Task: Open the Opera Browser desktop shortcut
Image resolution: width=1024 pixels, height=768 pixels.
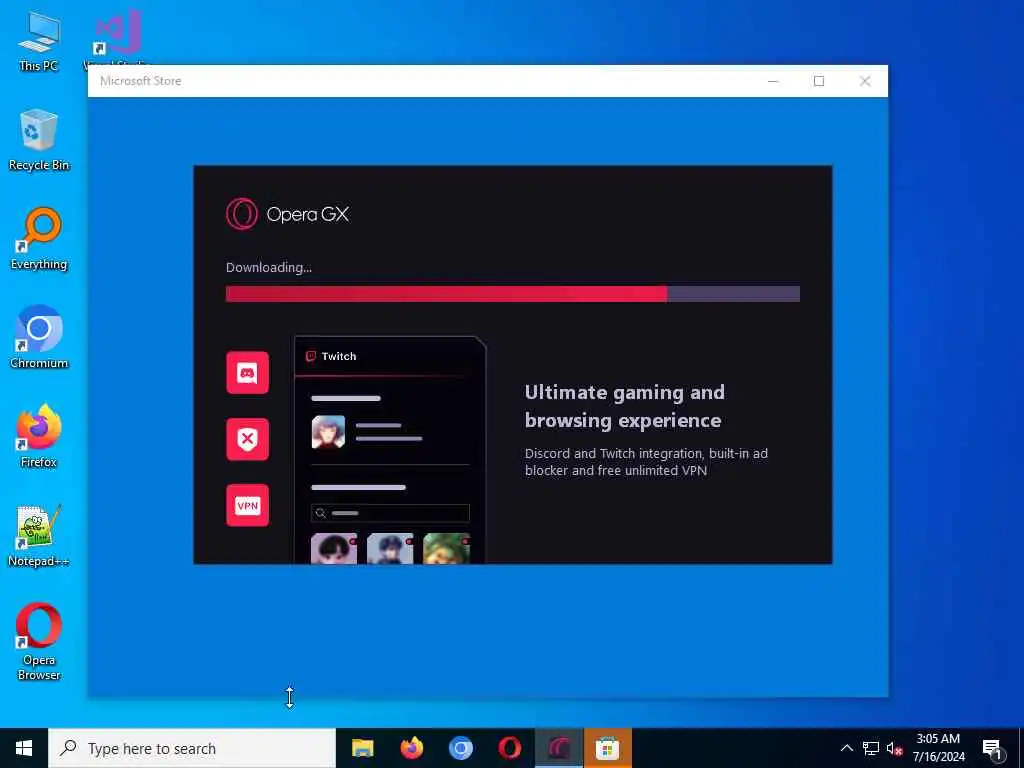Action: click(x=39, y=641)
